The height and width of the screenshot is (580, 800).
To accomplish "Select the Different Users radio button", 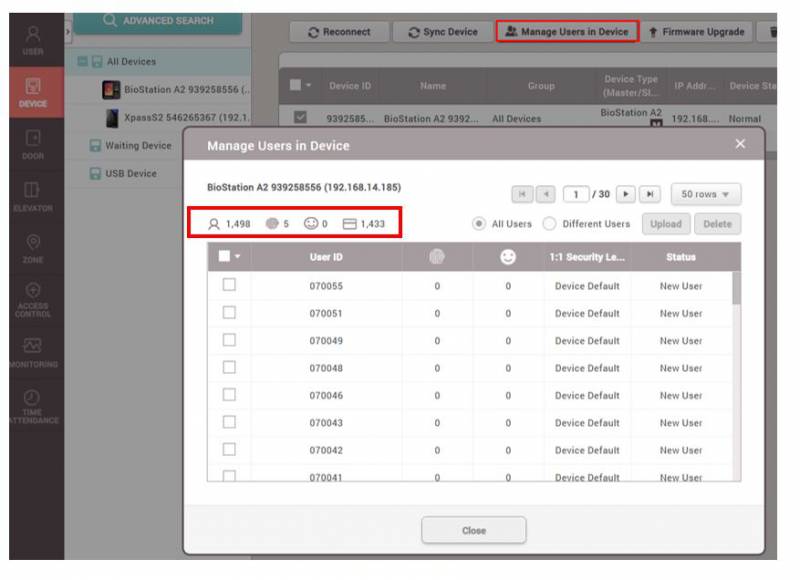I will (x=550, y=224).
